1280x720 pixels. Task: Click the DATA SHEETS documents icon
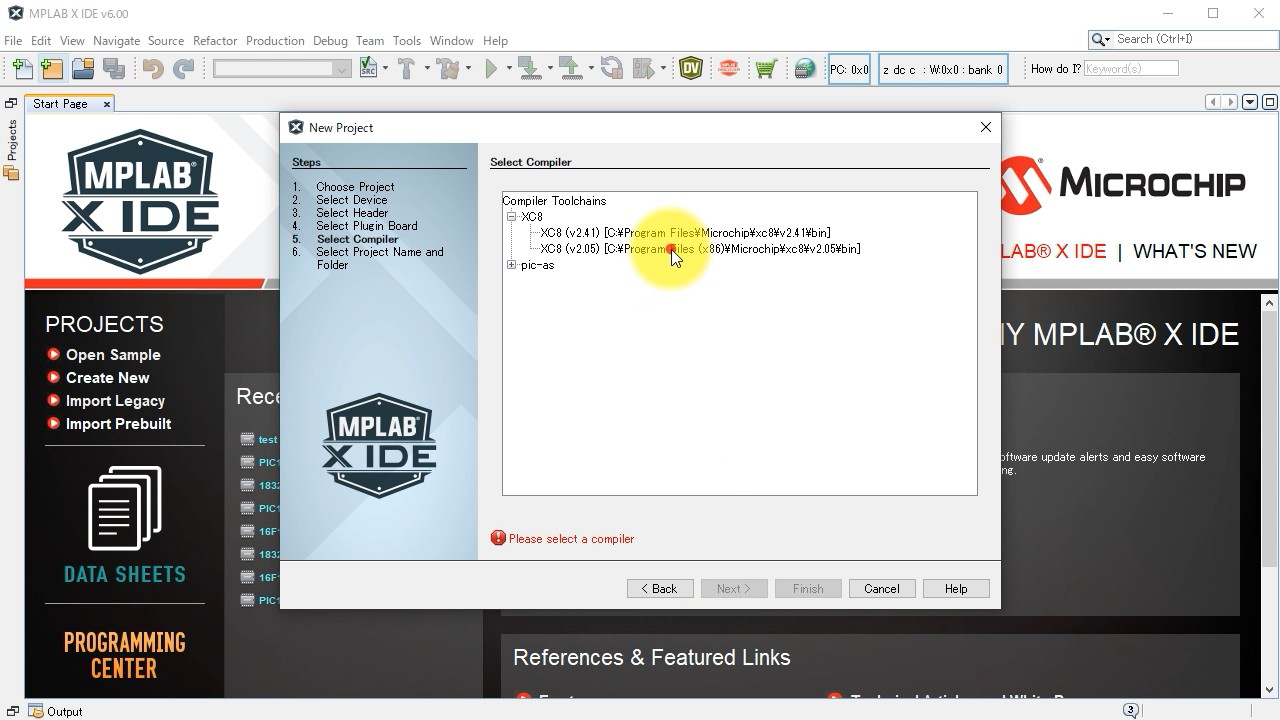coord(124,508)
